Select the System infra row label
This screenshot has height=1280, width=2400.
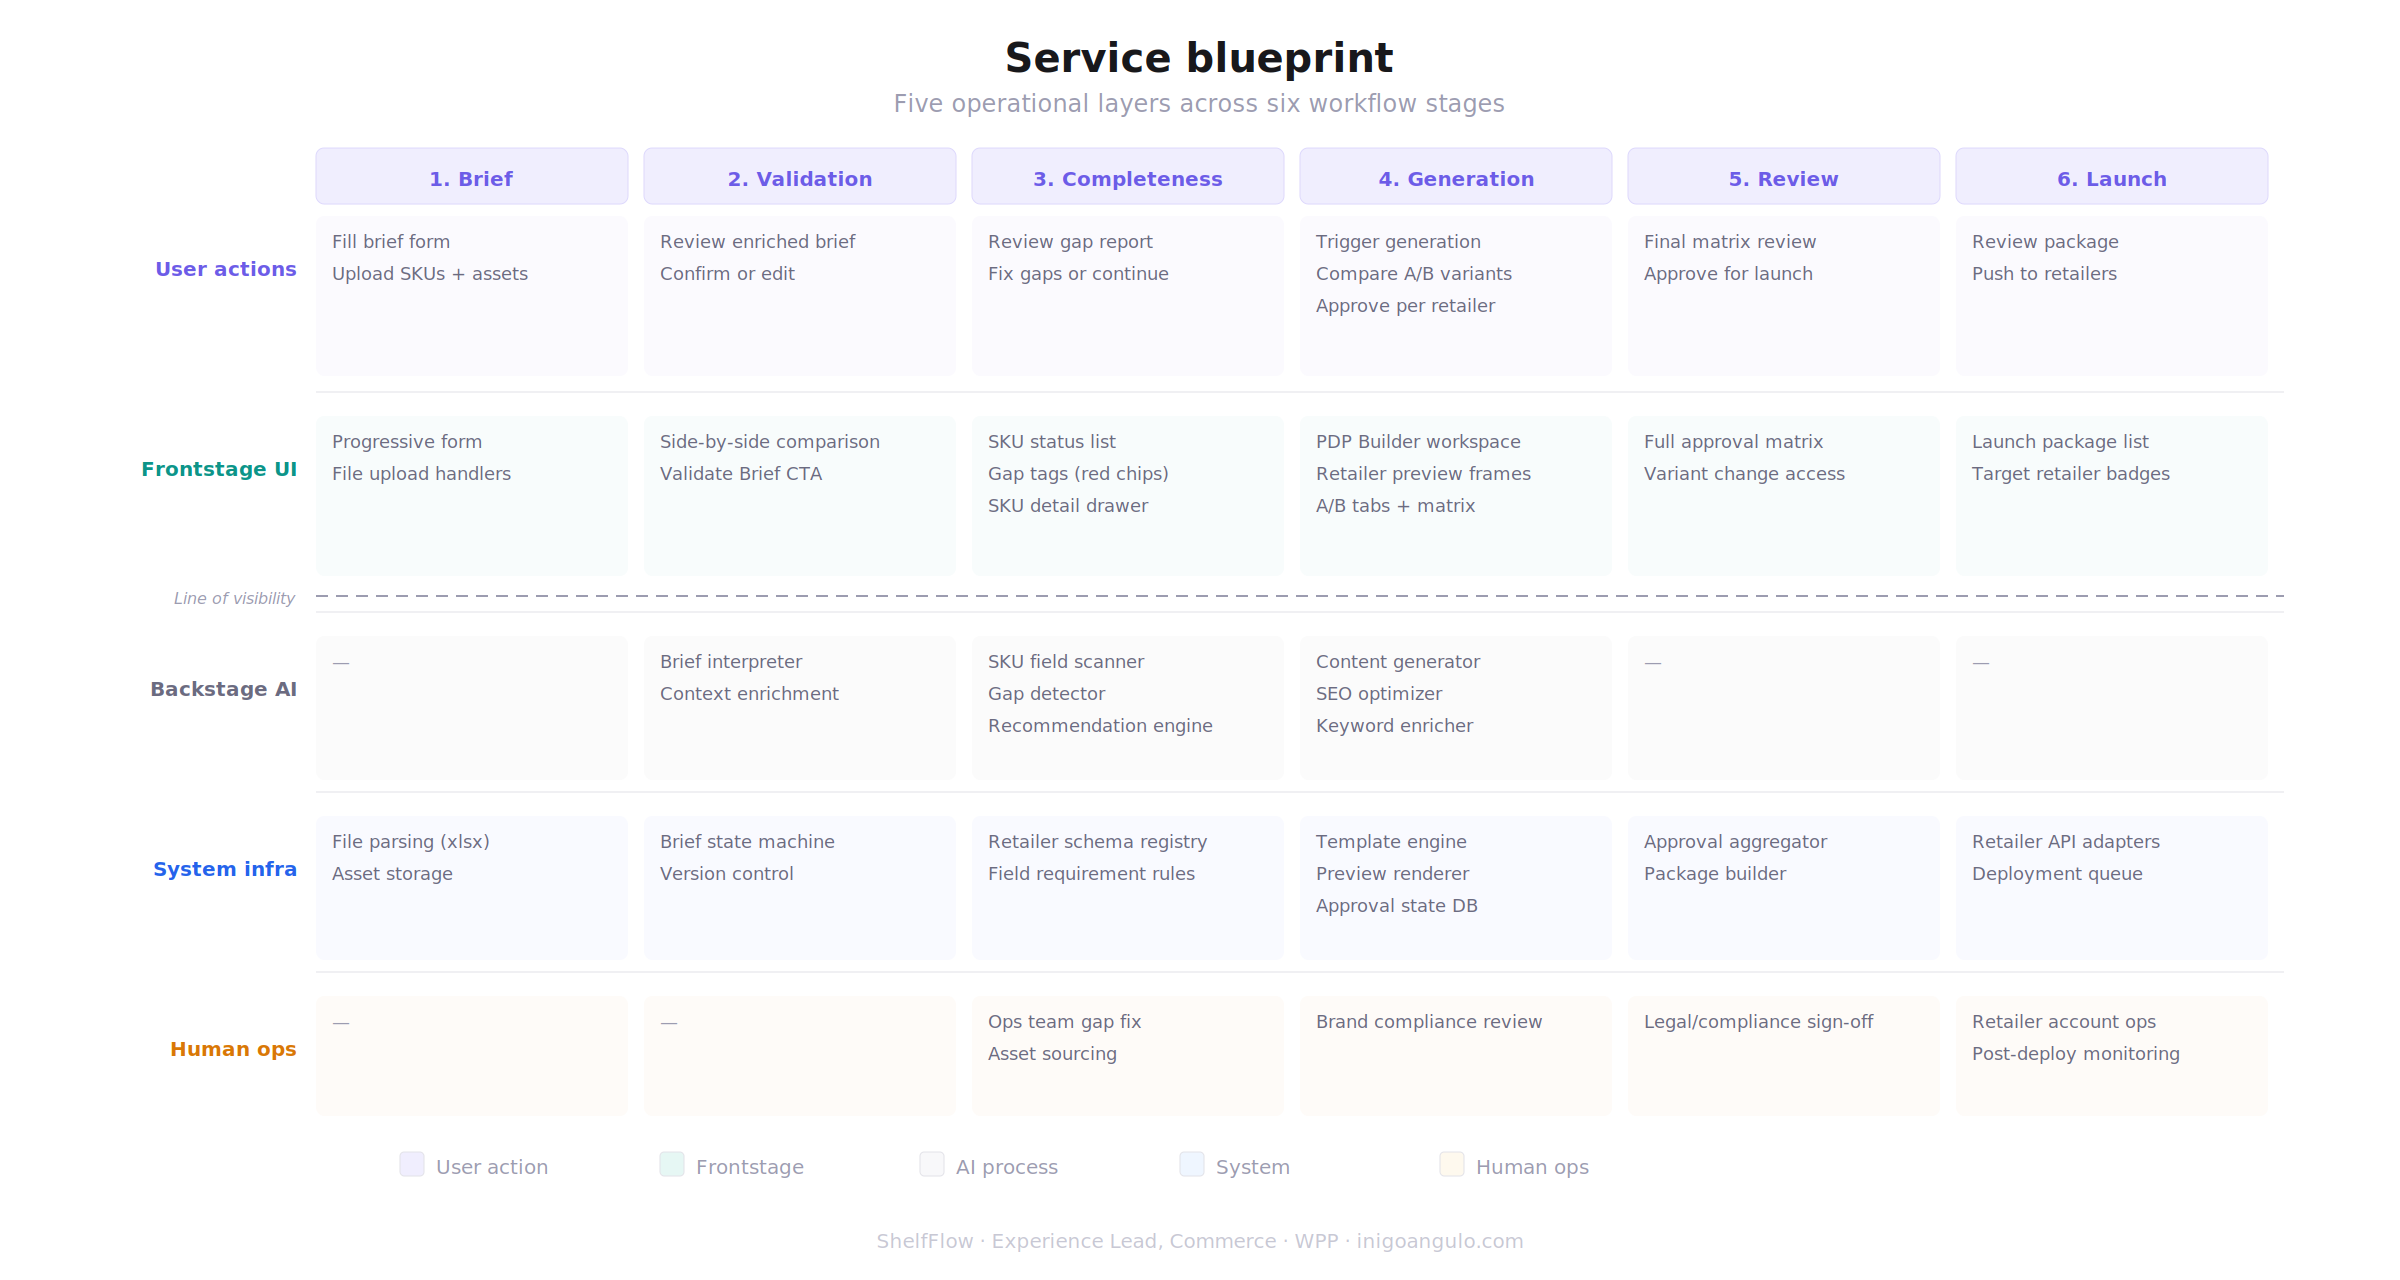click(224, 869)
